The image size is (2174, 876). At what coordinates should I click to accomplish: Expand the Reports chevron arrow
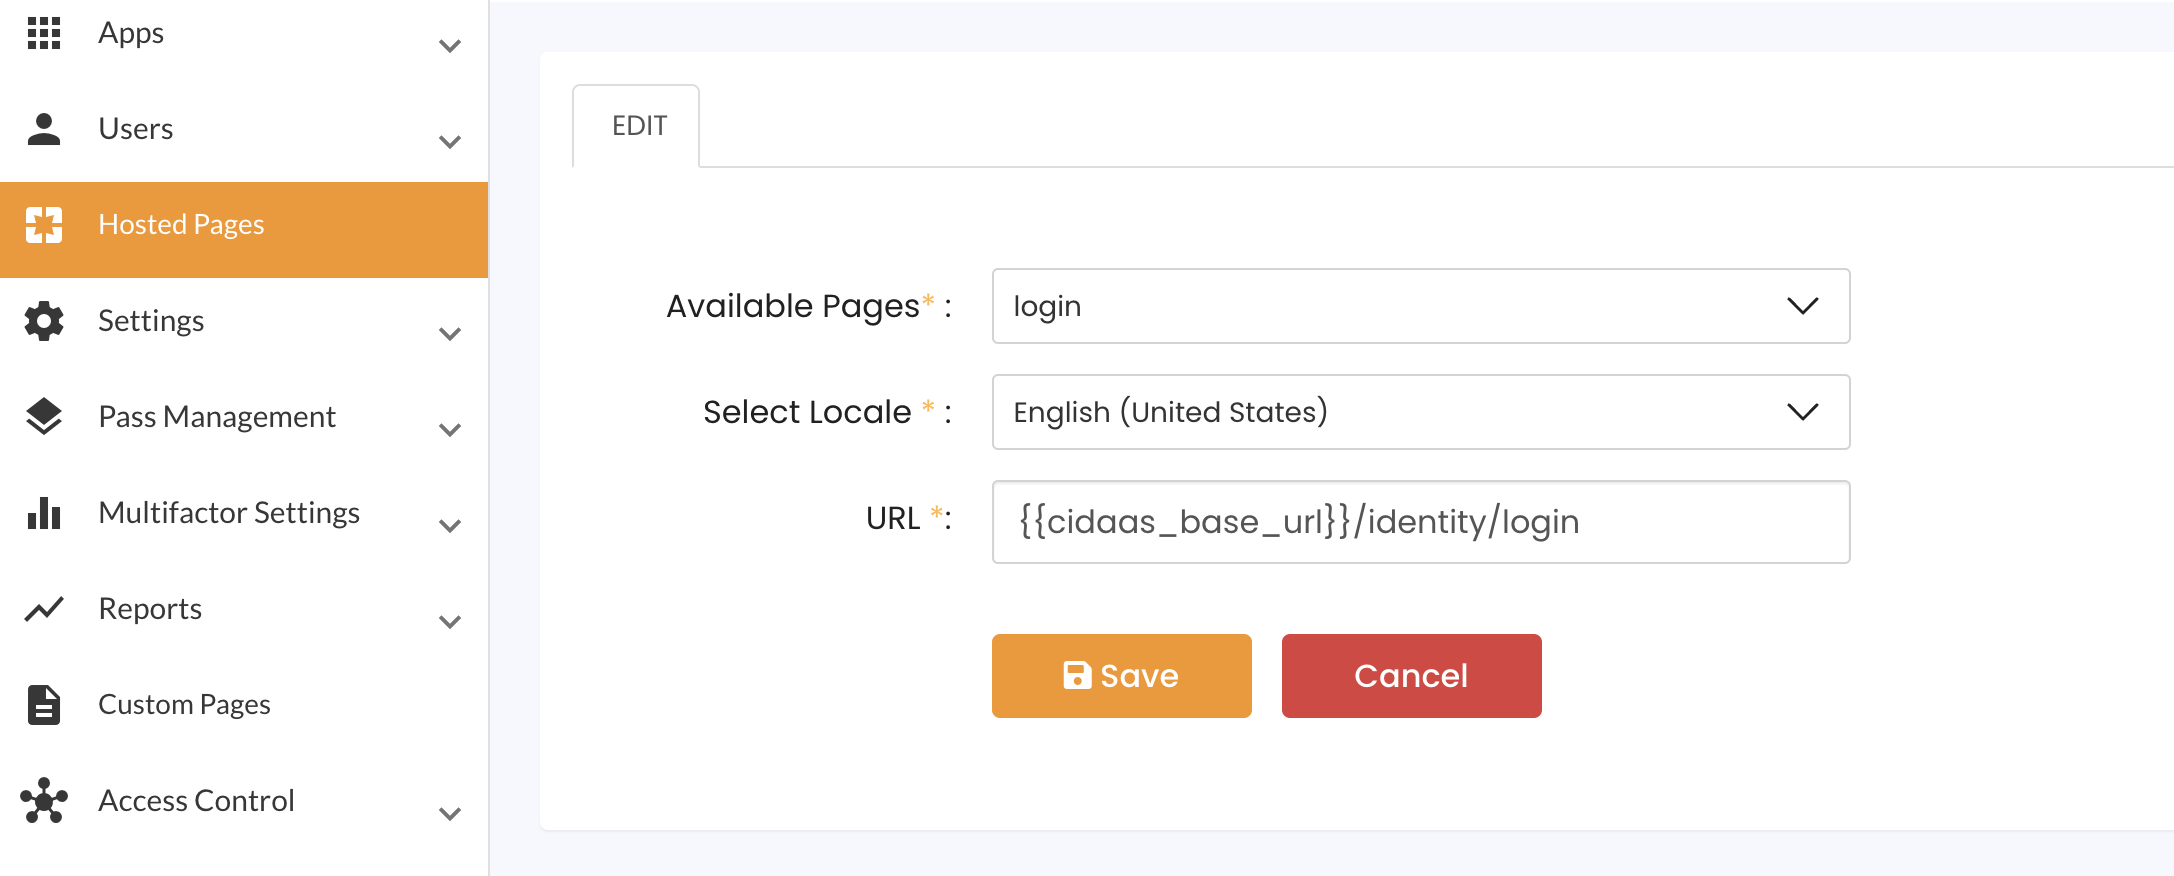pyautogui.click(x=450, y=622)
